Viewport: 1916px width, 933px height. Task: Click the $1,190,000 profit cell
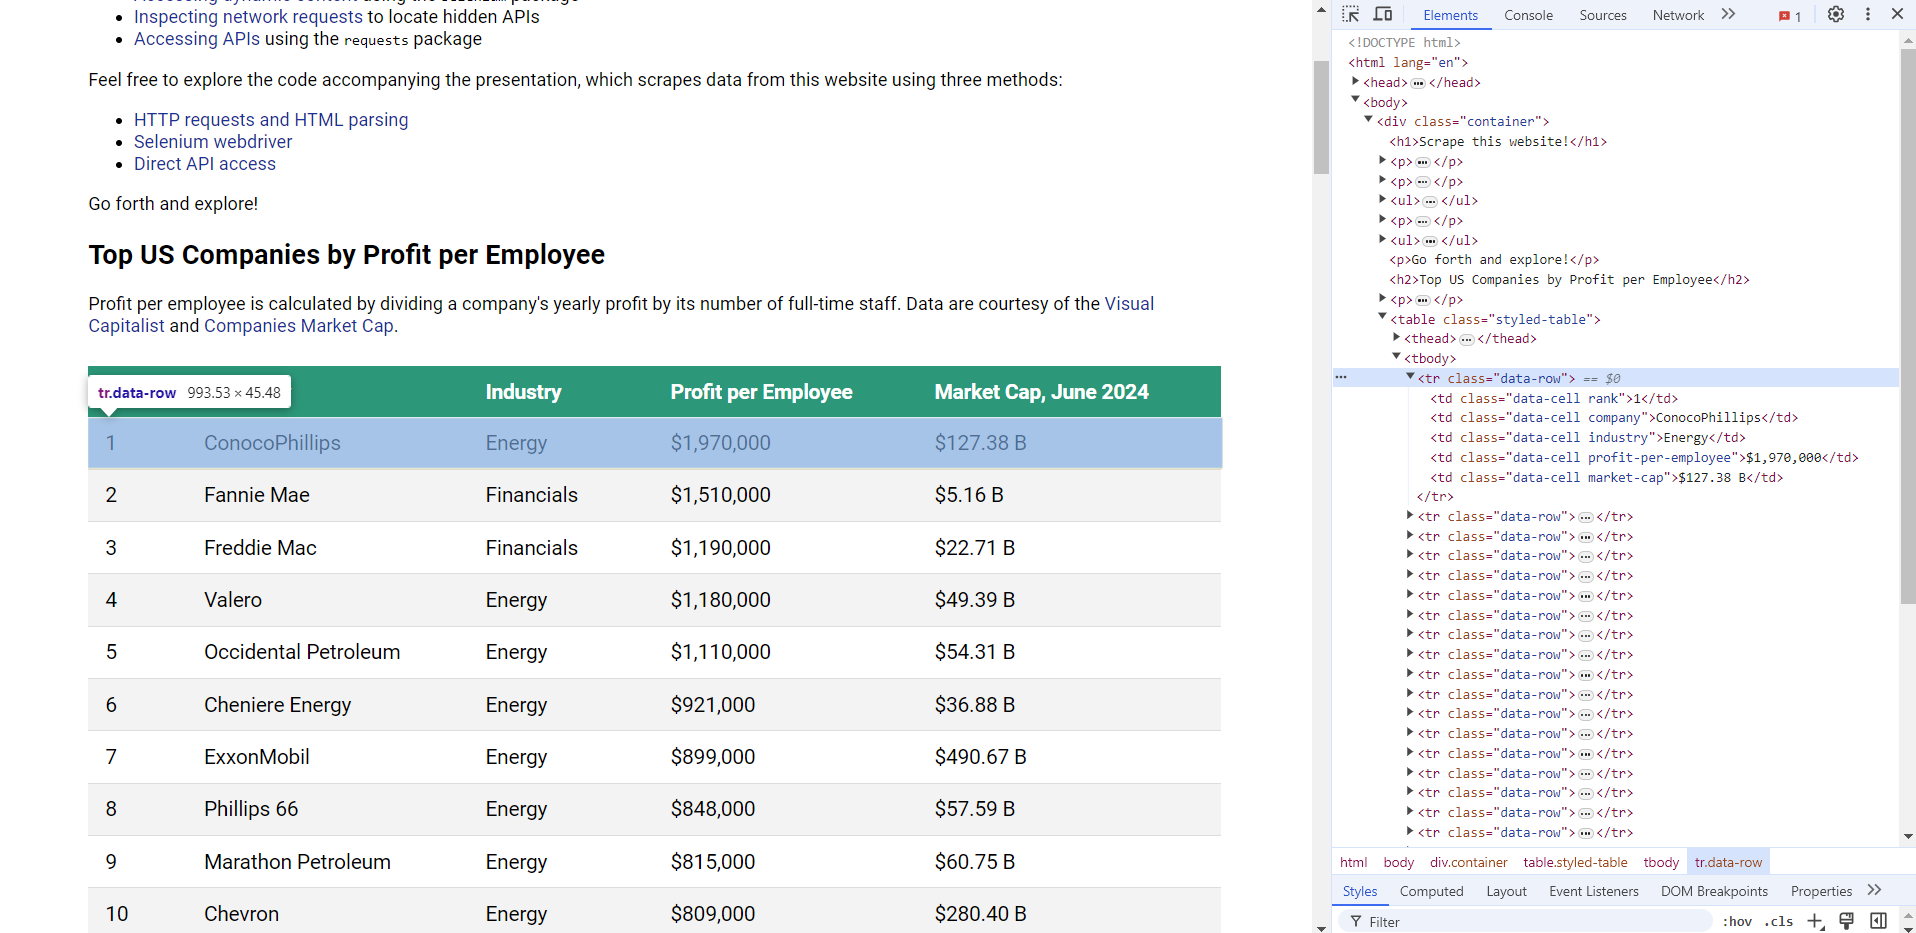[x=720, y=548]
